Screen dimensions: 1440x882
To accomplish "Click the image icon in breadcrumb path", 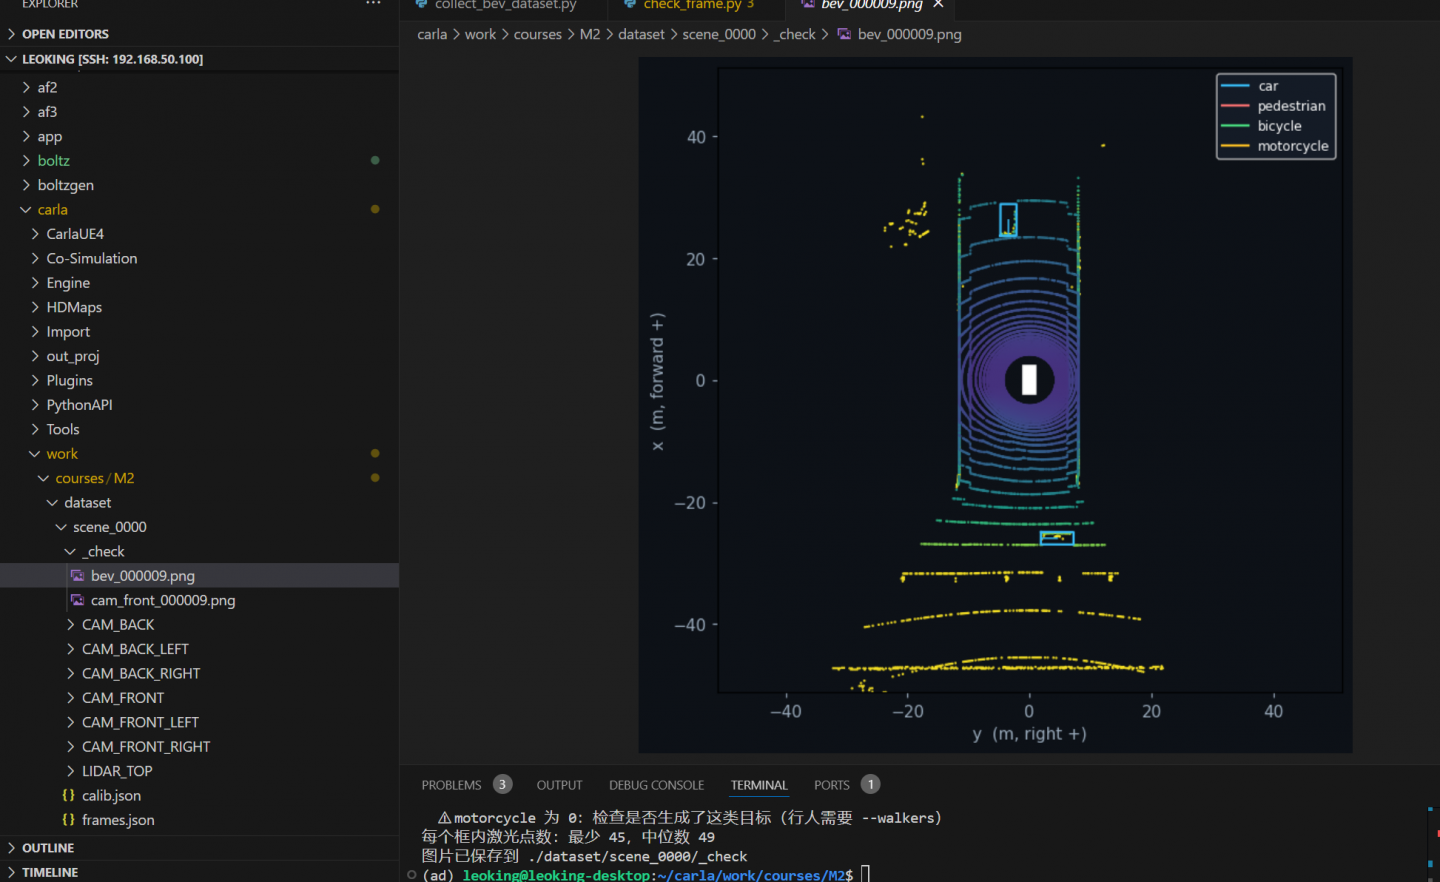I will pyautogui.click(x=844, y=34).
